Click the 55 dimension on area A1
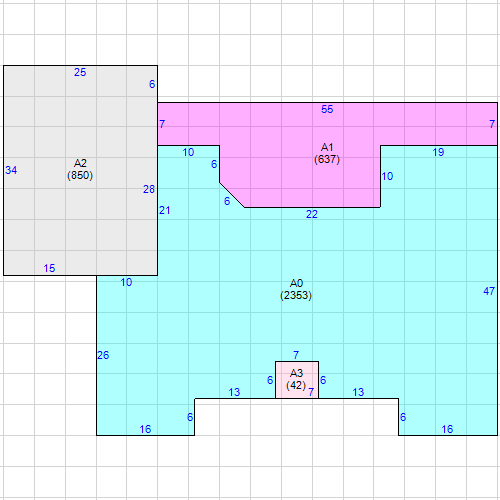This screenshot has width=500, height=500. pyautogui.click(x=327, y=109)
